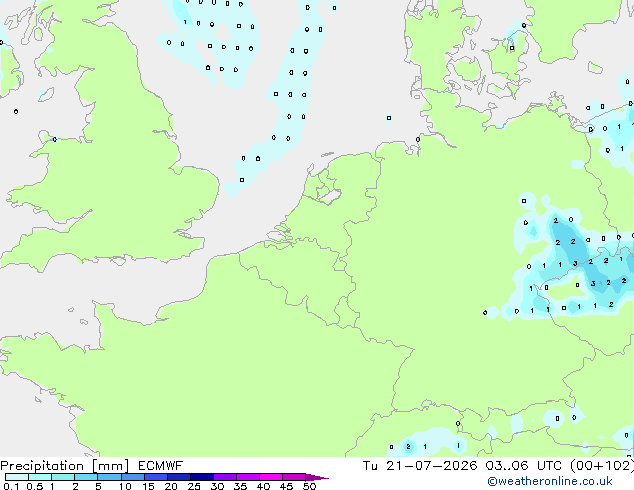Pick the legend swatch between 5 and 10

(x=110, y=477)
